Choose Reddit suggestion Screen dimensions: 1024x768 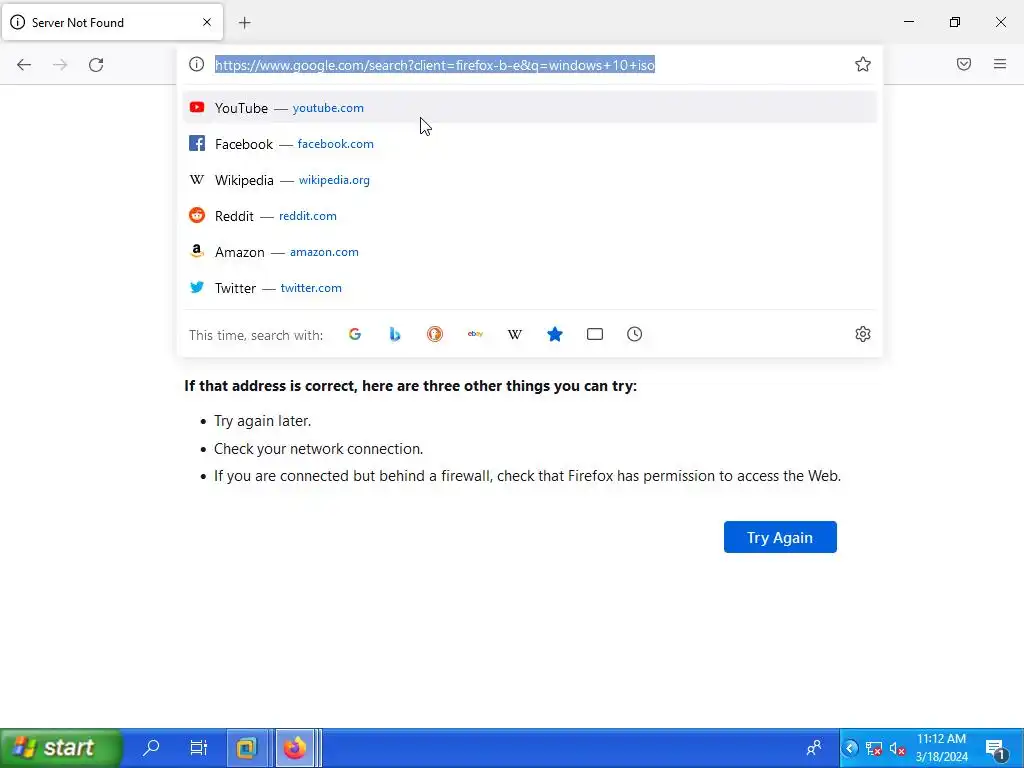(530, 216)
